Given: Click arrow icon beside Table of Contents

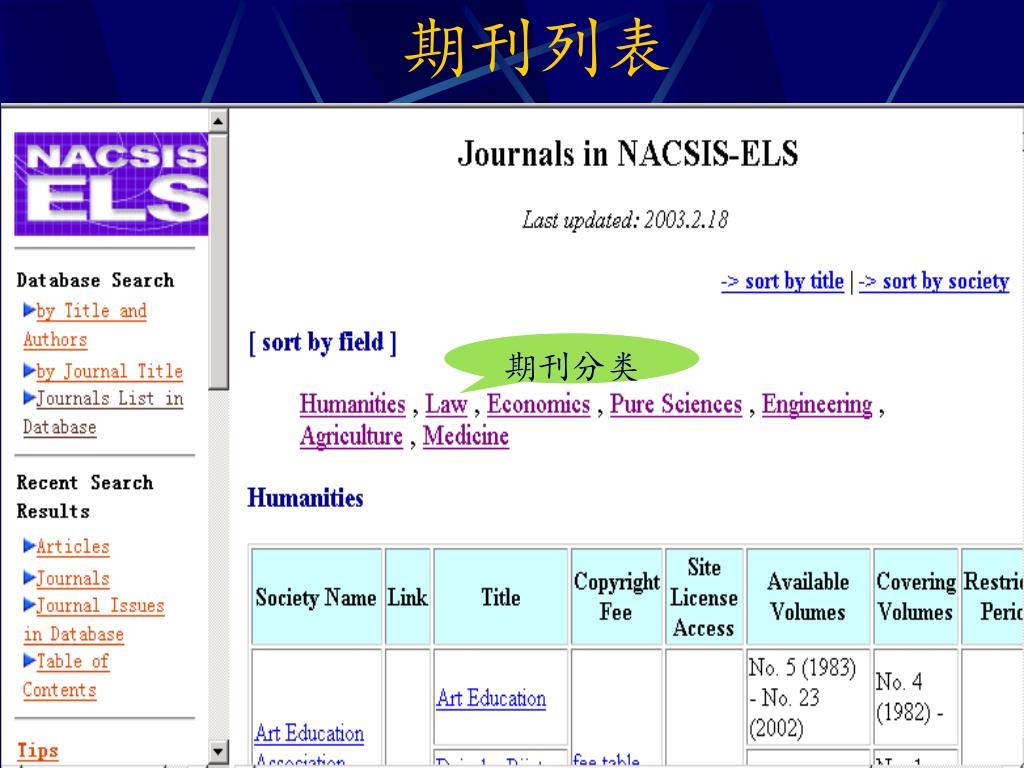Looking at the screenshot, I should click(x=29, y=660).
